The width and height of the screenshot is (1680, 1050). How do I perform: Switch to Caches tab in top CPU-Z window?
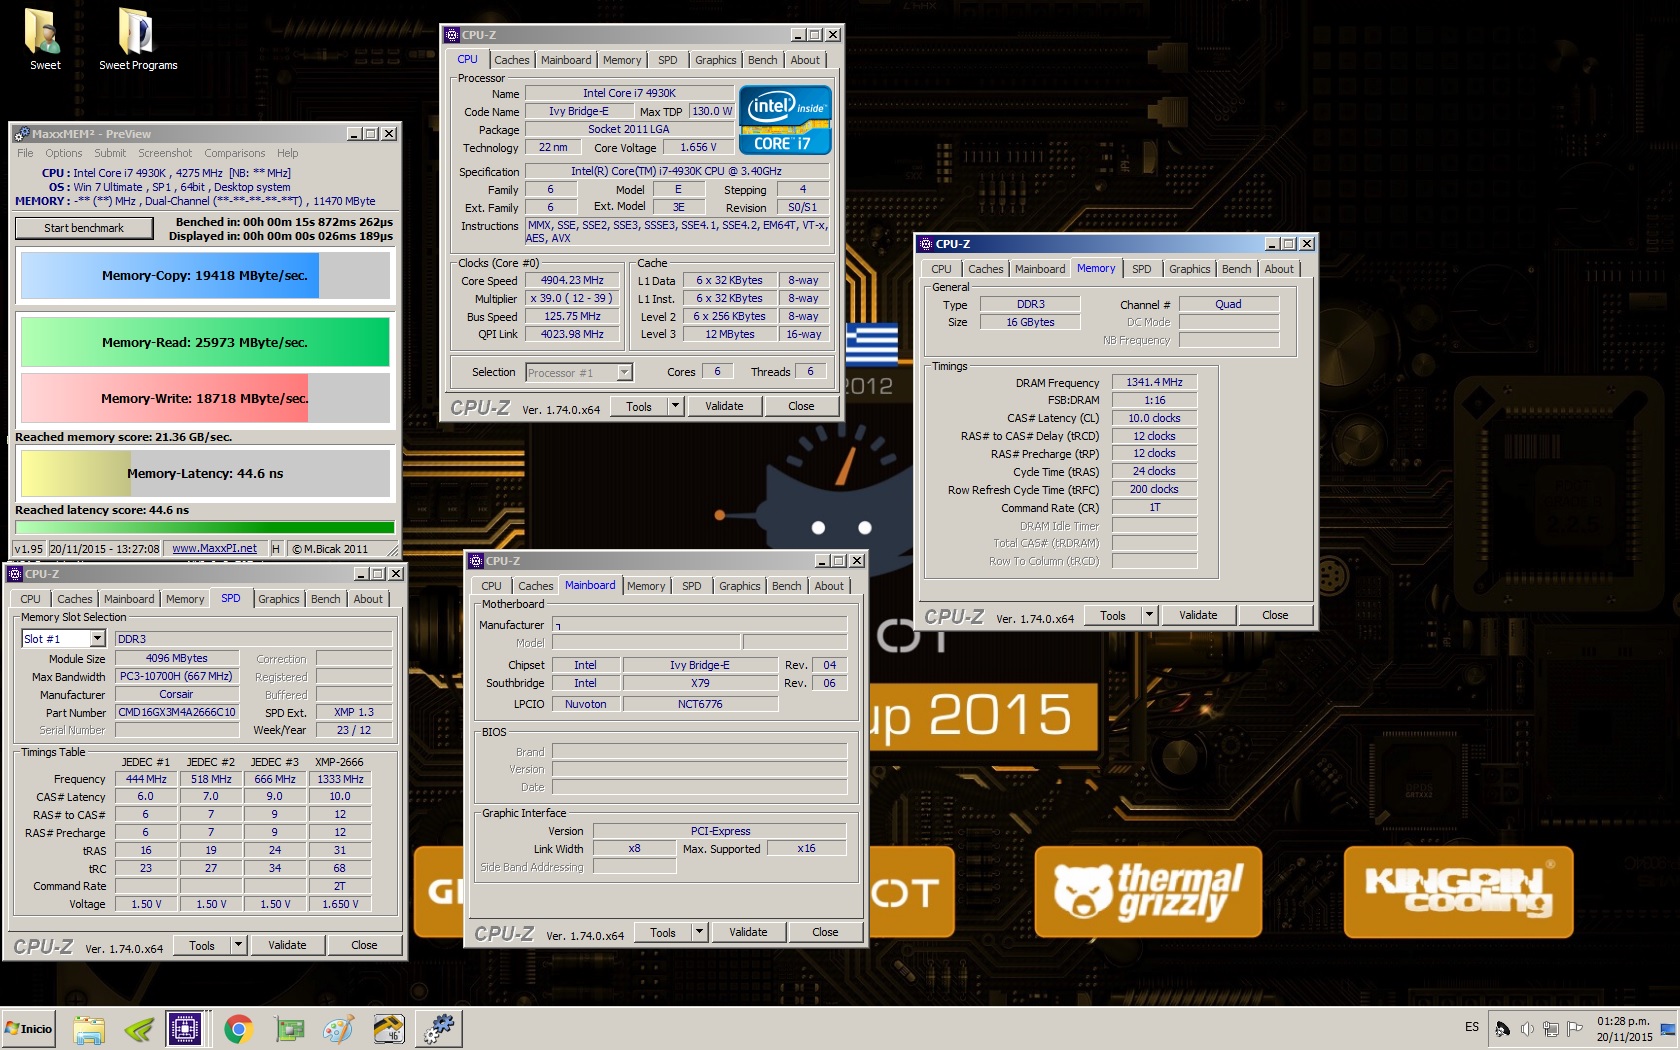click(x=511, y=60)
